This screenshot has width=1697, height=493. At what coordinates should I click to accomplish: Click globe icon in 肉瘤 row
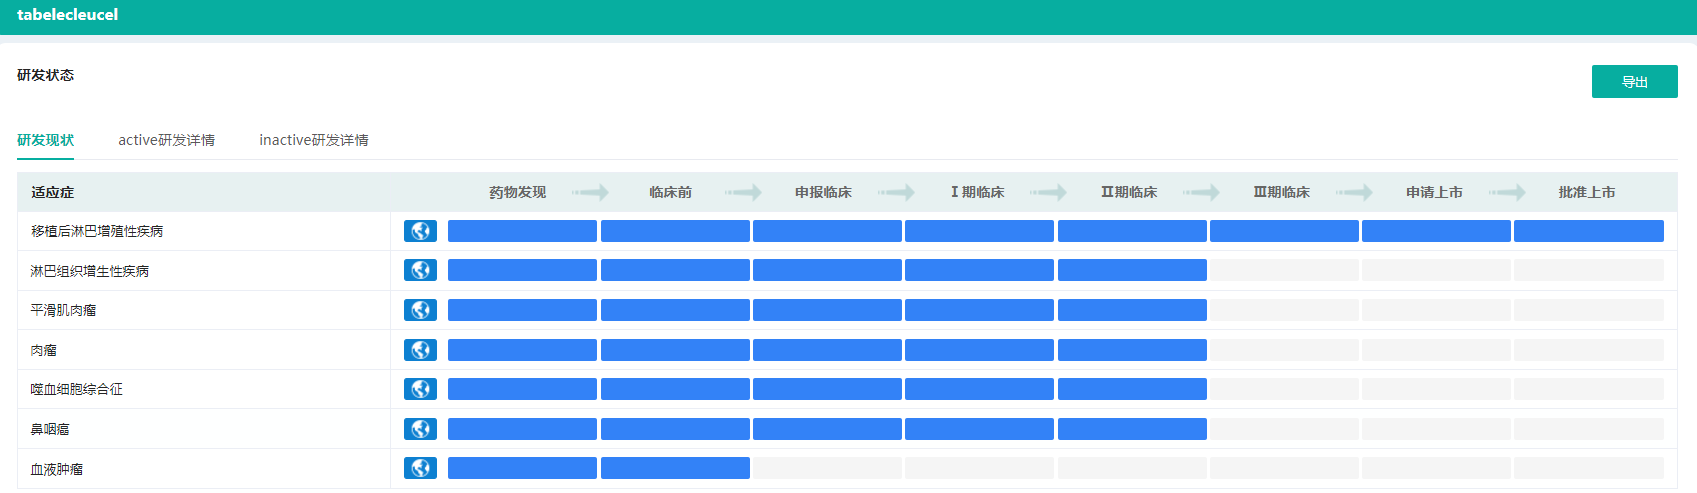pos(420,350)
